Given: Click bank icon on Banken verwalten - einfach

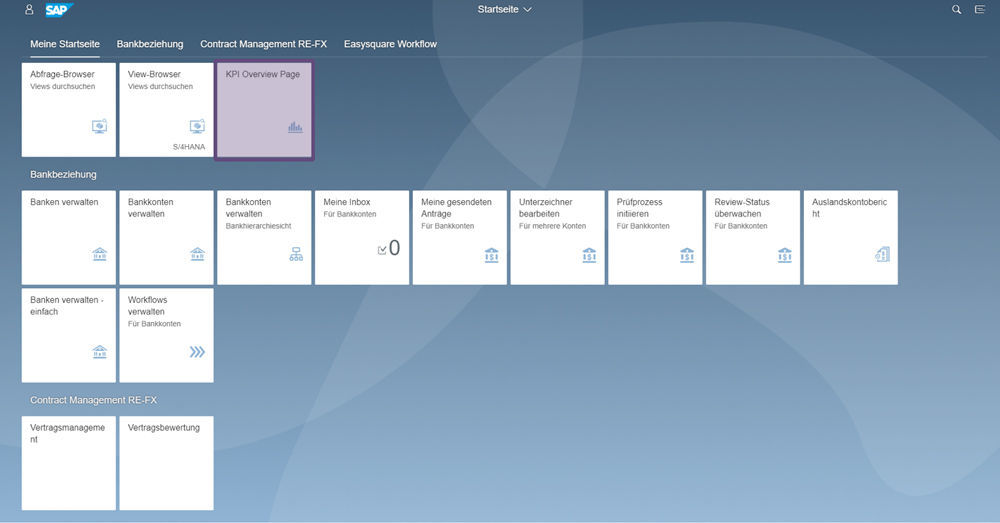Looking at the screenshot, I should tap(99, 352).
